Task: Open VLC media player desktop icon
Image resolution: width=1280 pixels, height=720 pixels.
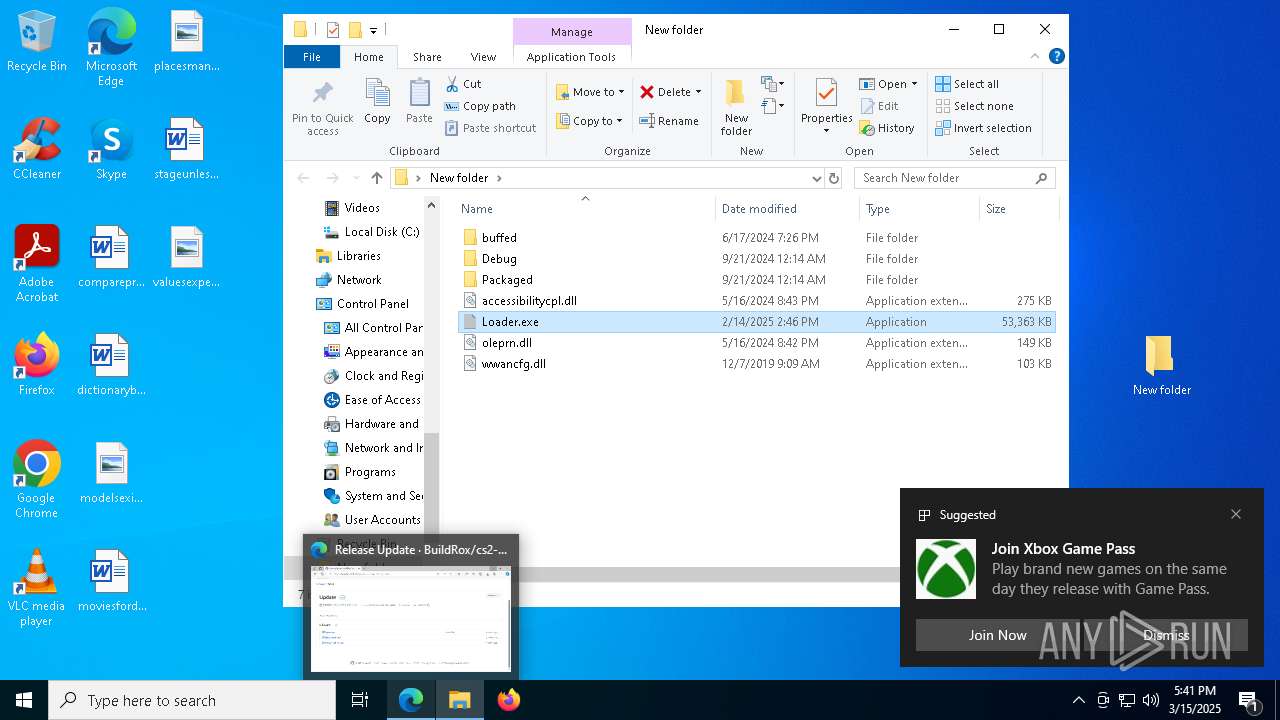Action: point(37,588)
